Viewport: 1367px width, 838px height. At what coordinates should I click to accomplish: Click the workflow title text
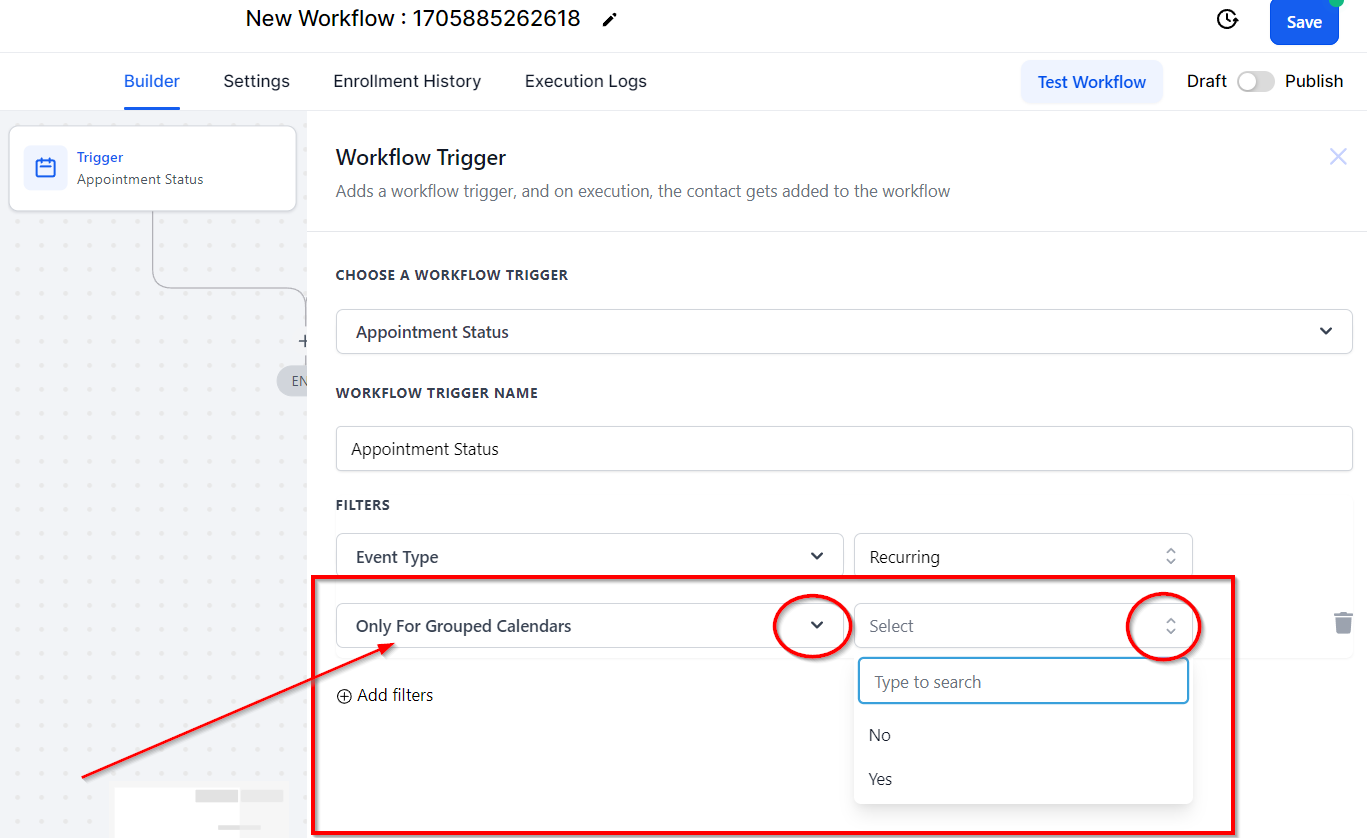[x=413, y=18]
